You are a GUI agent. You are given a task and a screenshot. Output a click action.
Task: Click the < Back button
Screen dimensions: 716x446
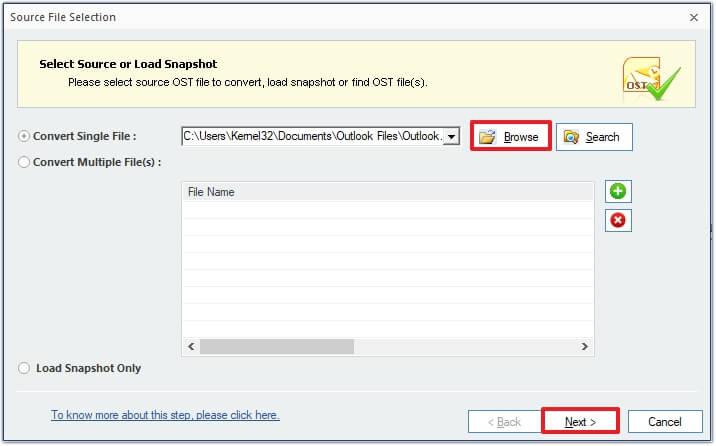pos(504,421)
